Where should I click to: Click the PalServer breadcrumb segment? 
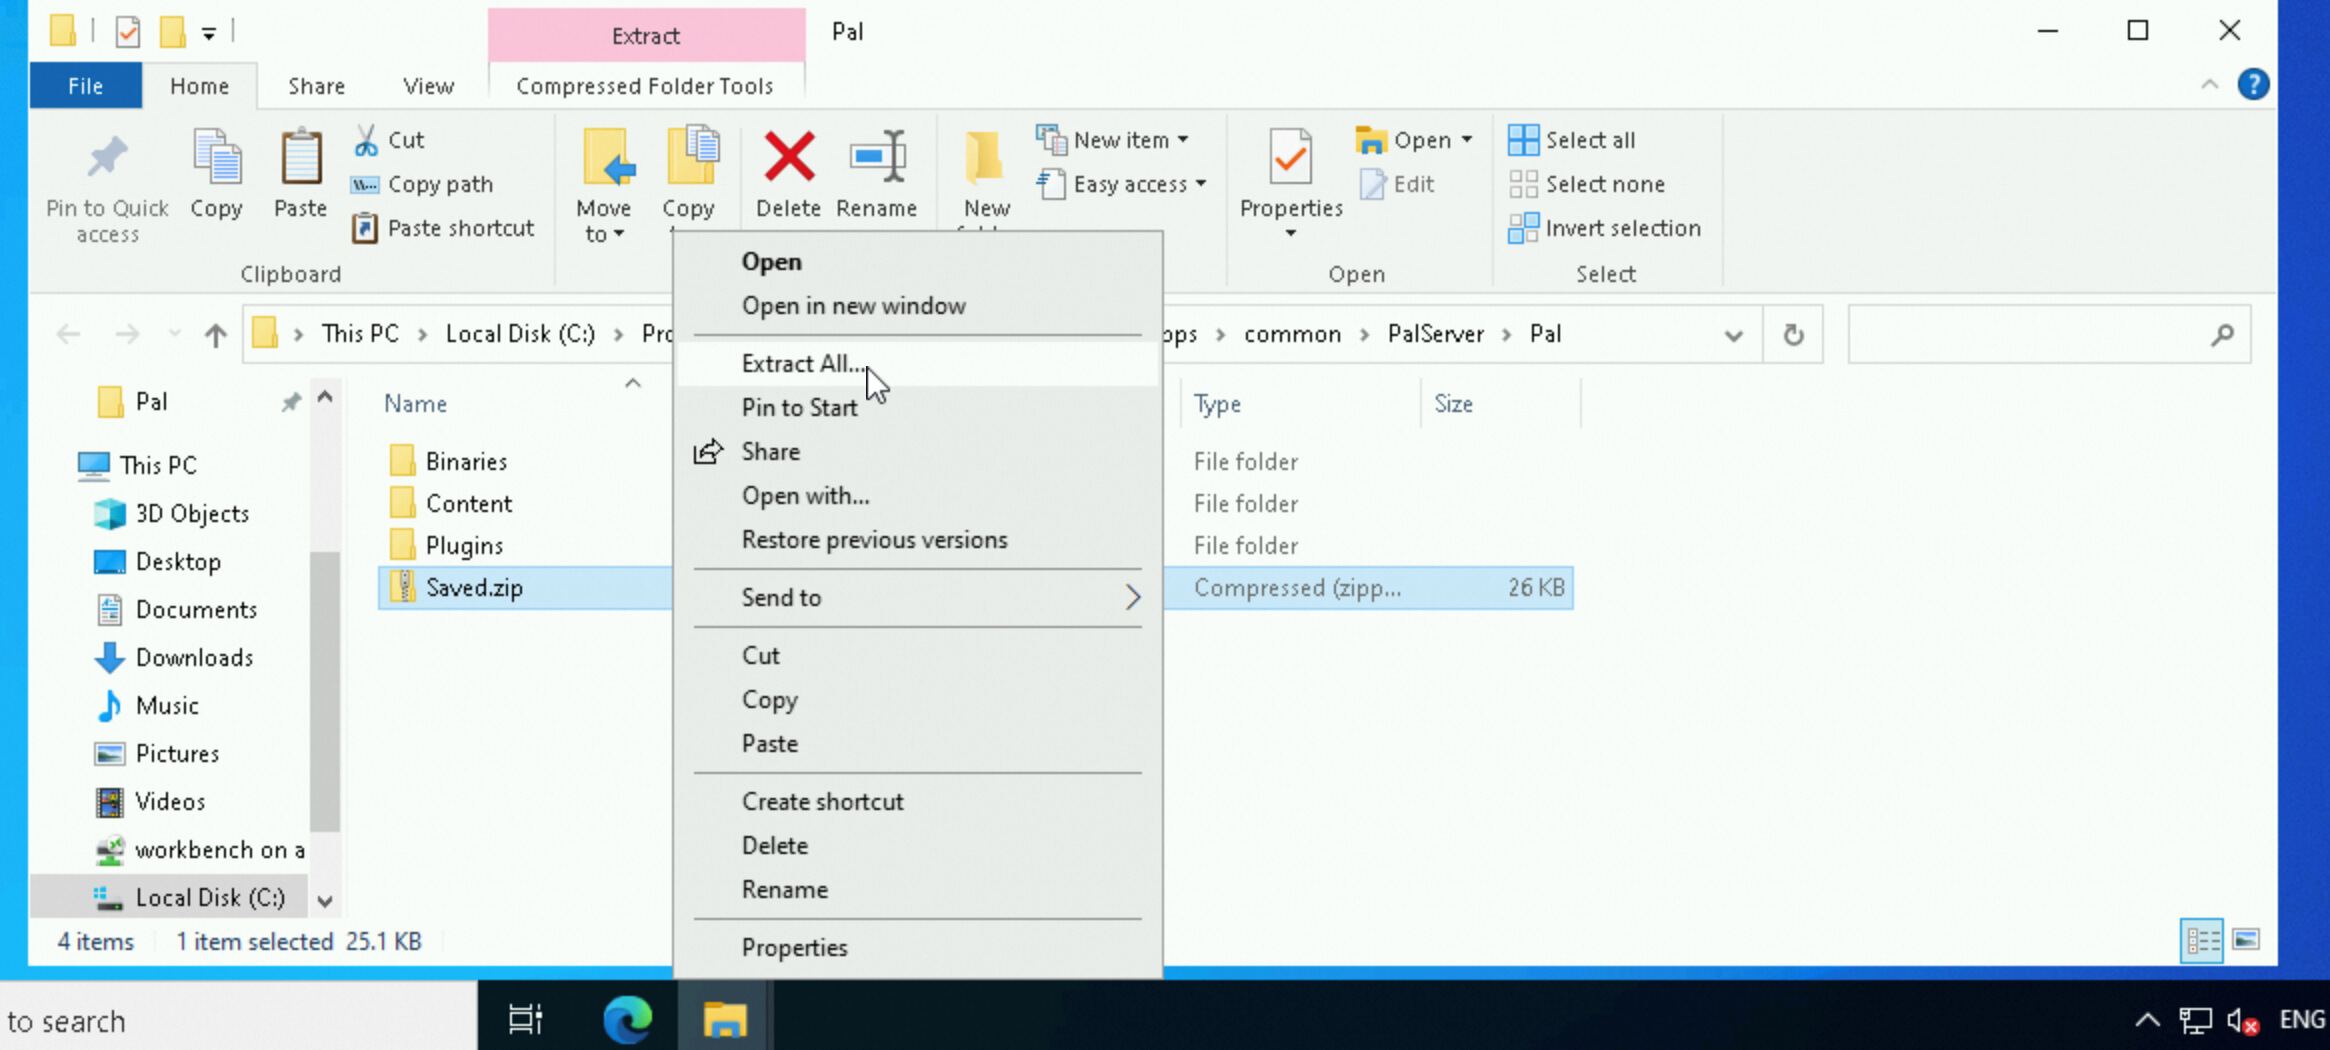coord(1435,334)
